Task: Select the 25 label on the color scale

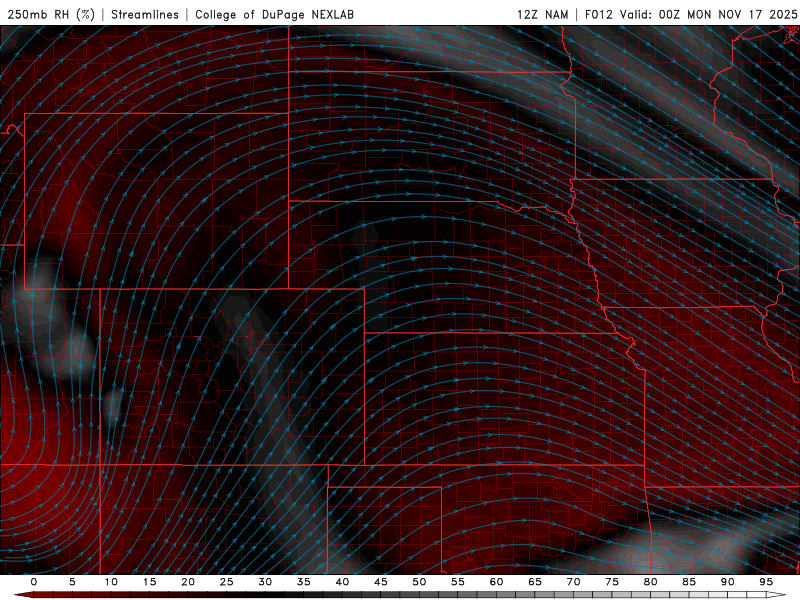Action: pyautogui.click(x=227, y=582)
